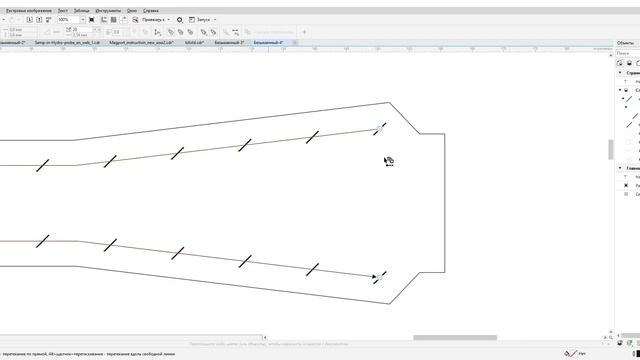
Task: Click the publish to PDF icon
Action: [x=49, y=20]
